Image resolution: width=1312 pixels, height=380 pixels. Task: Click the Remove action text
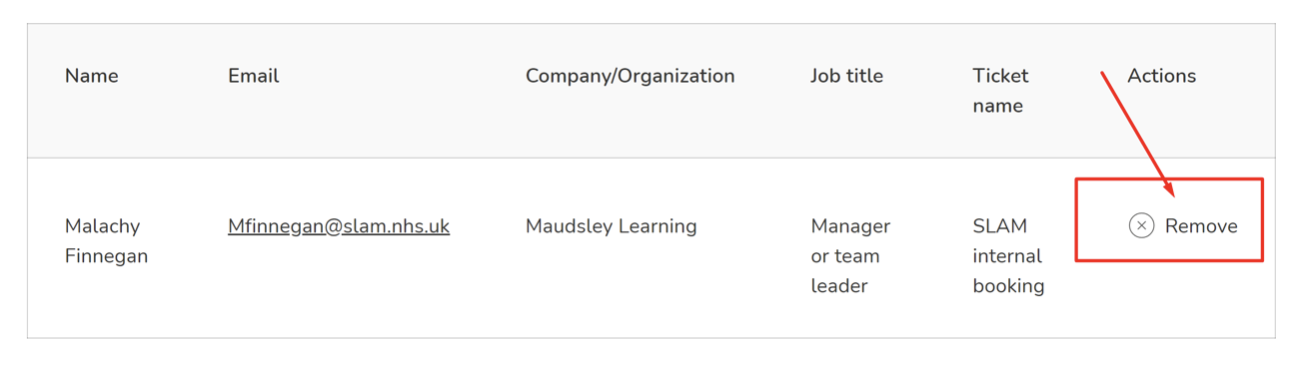tap(1201, 226)
